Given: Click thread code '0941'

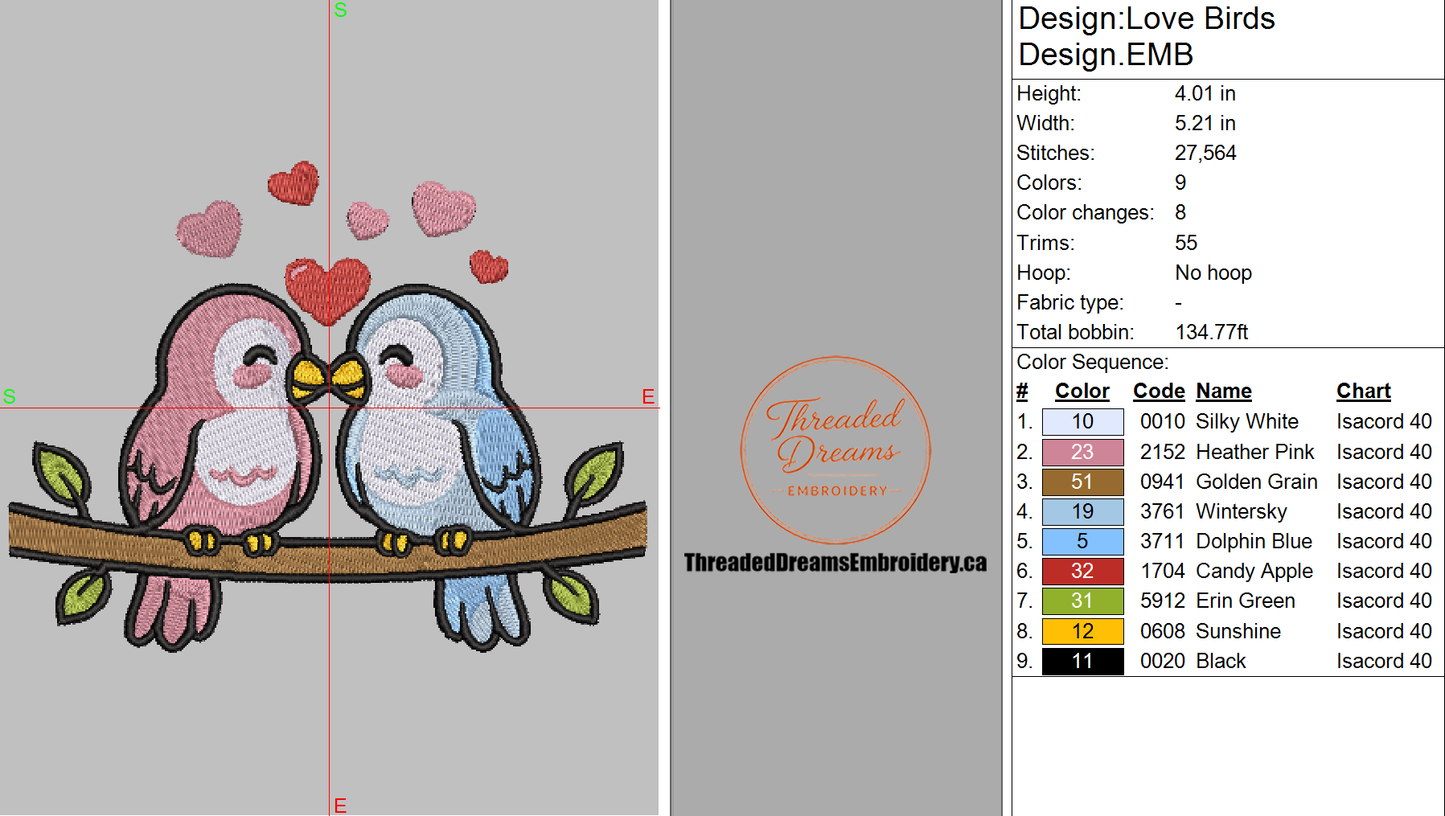Looking at the screenshot, I should pyautogui.click(x=1162, y=482).
